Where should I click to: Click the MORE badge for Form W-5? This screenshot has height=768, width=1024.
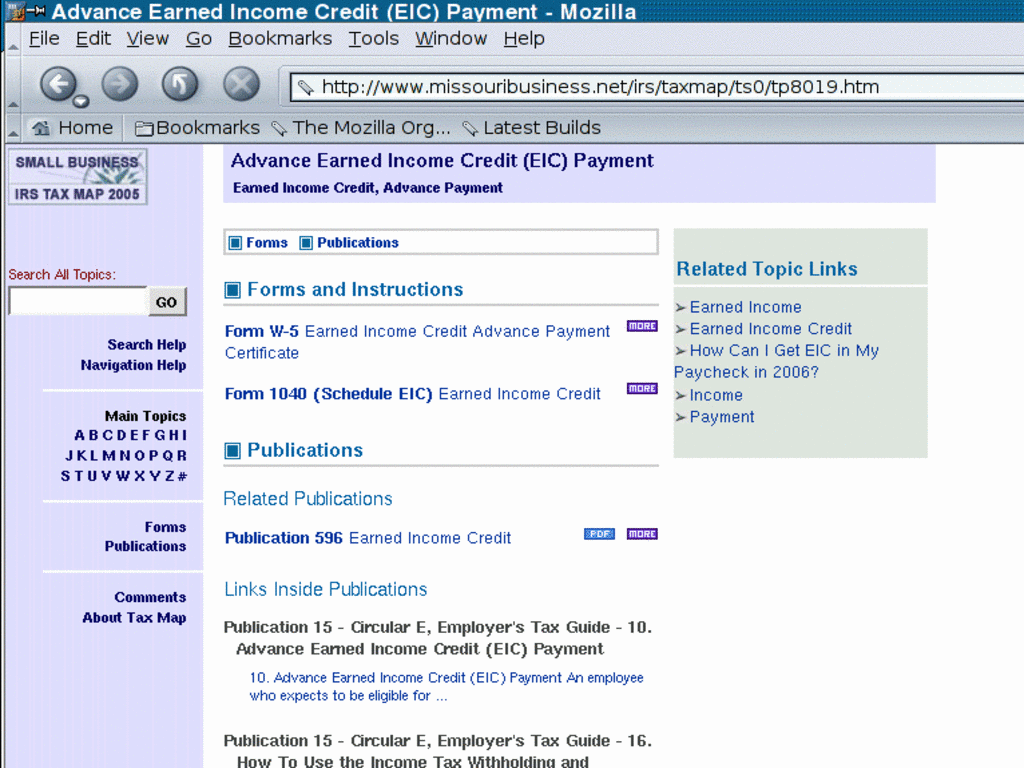point(642,326)
